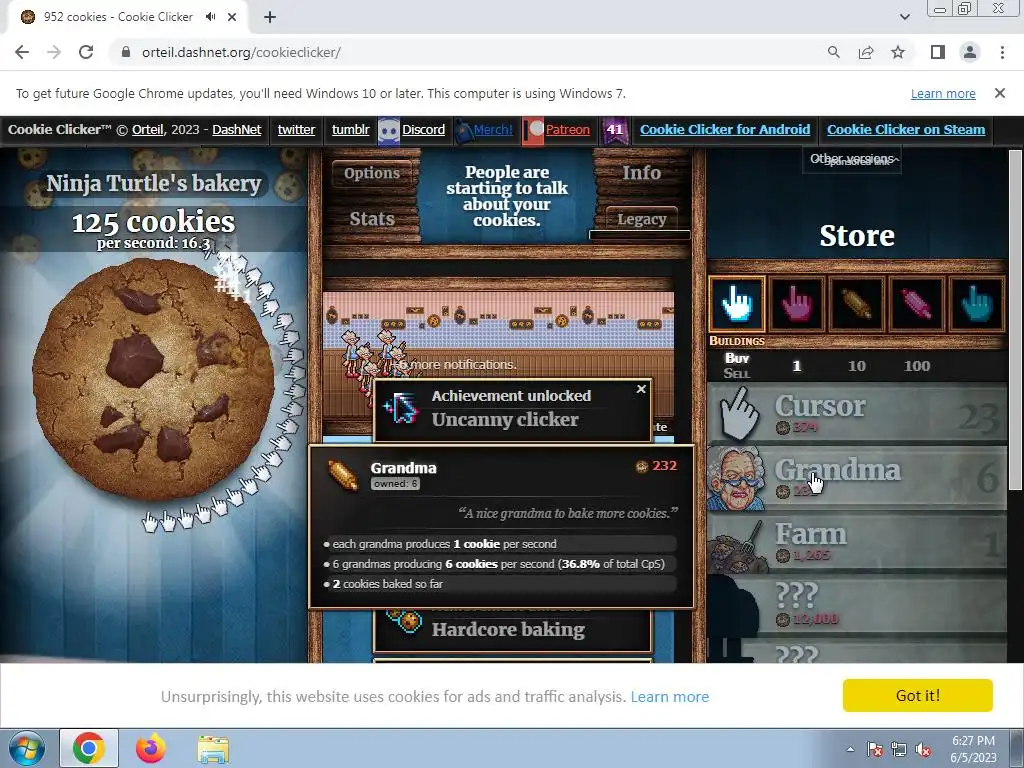The image size is (1024, 768).
Task: Open the Orteil link
Action: (x=148, y=129)
